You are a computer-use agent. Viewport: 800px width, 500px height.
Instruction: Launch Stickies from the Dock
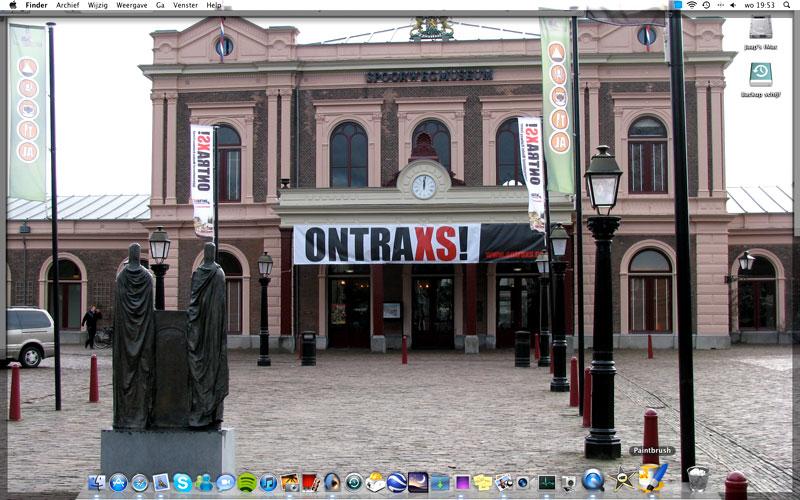(483, 482)
